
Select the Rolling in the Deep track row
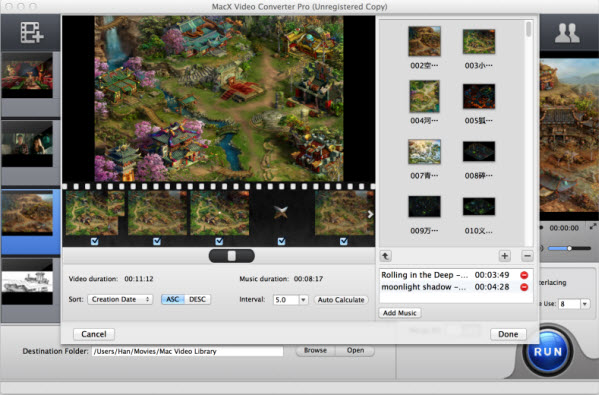coord(455,275)
